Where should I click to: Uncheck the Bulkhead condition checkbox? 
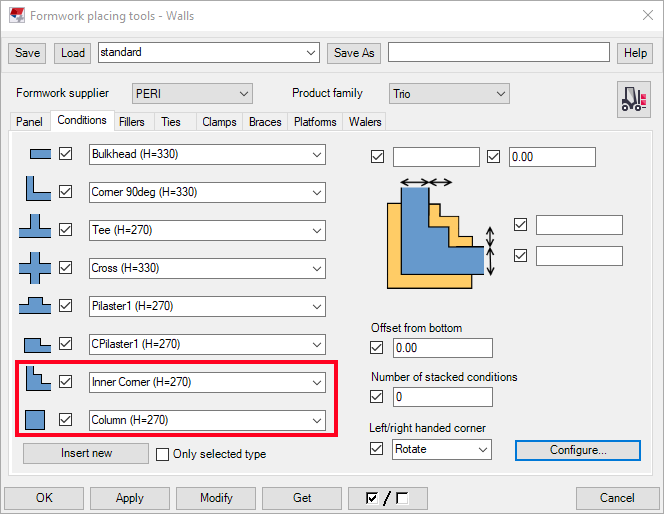coord(67,154)
